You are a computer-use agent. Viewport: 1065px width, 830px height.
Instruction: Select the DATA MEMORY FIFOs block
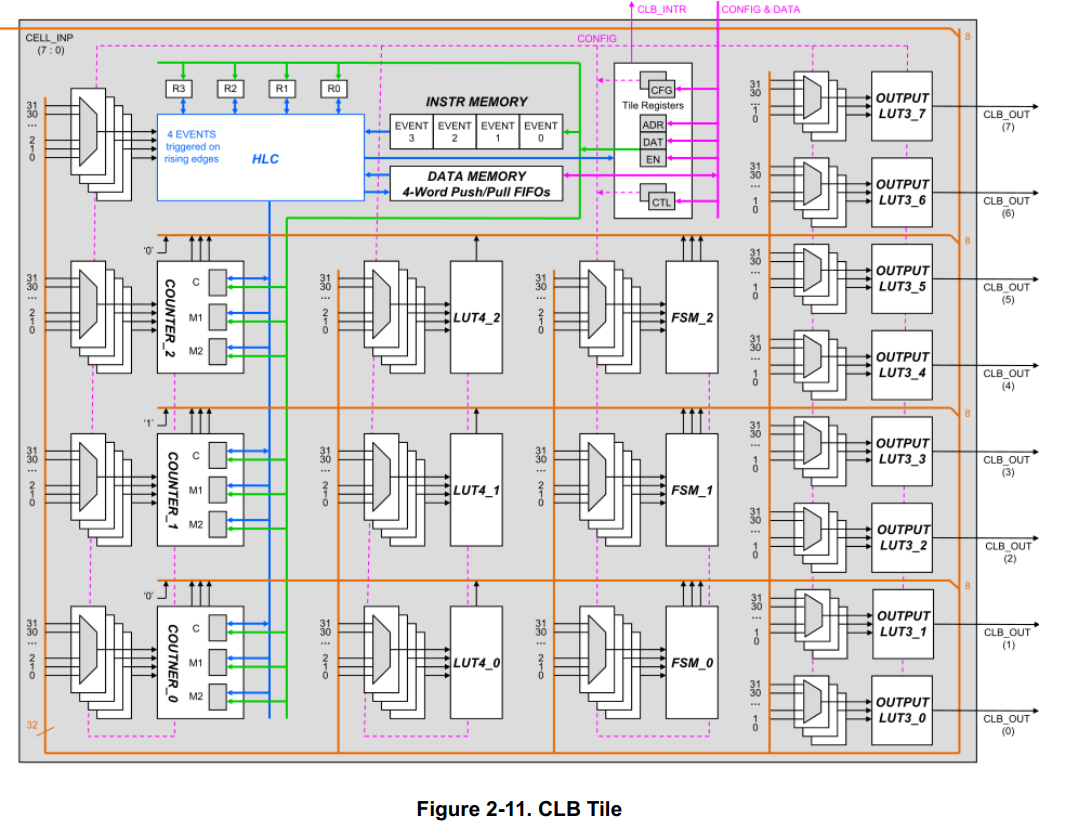click(476, 185)
